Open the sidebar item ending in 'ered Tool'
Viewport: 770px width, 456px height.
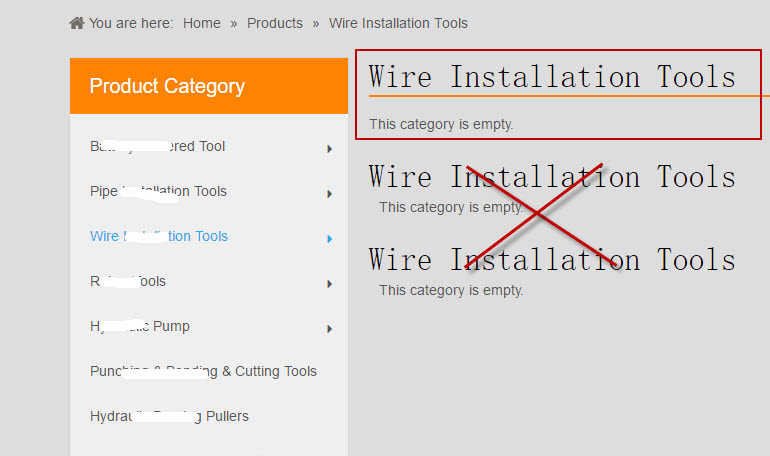coord(158,147)
